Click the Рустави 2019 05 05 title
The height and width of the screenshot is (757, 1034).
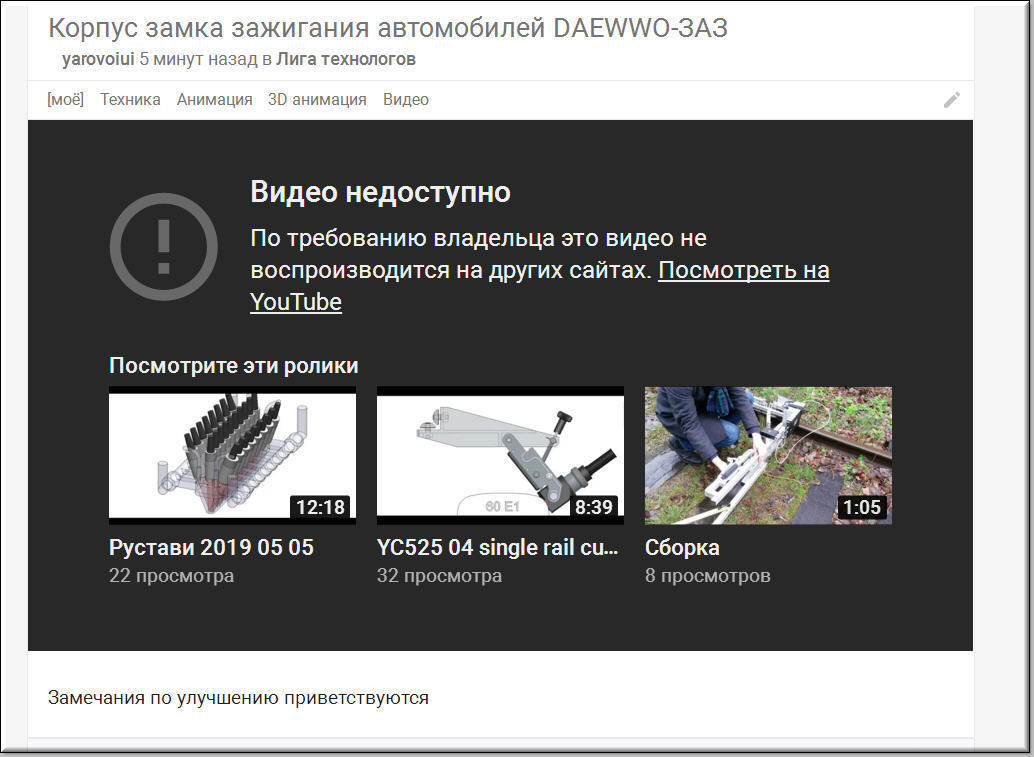point(211,548)
